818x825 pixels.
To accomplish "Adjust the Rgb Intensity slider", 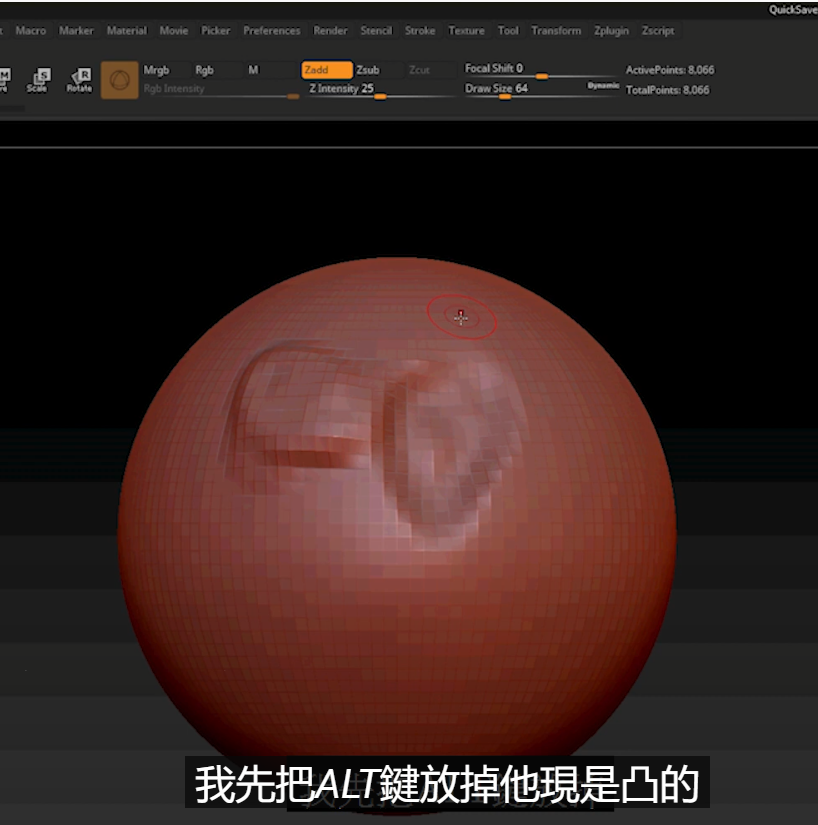I will (x=220, y=90).
